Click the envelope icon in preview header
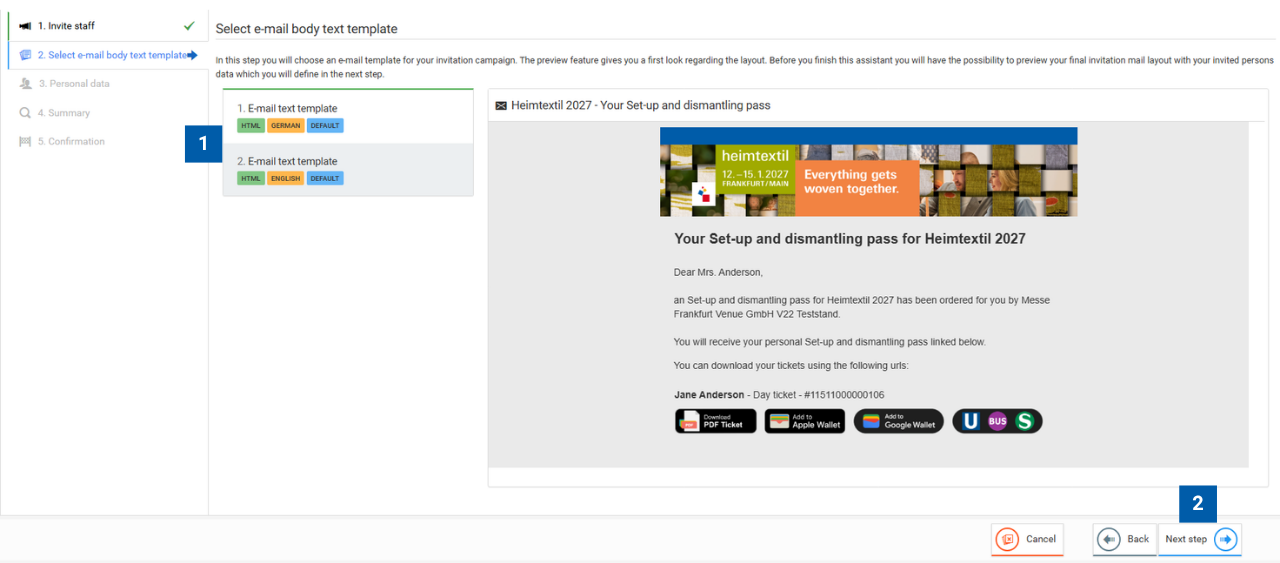 501,105
